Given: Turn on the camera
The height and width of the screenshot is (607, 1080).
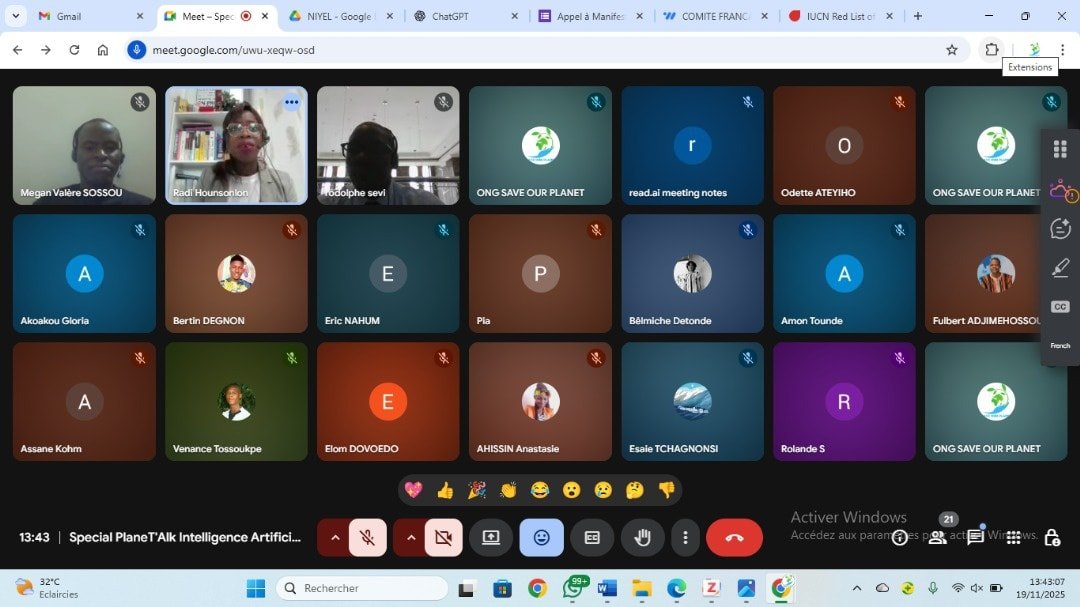Looking at the screenshot, I should pos(443,538).
